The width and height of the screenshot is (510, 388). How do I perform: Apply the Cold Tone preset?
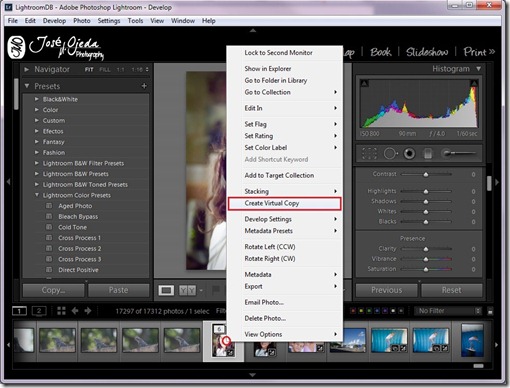[72, 227]
